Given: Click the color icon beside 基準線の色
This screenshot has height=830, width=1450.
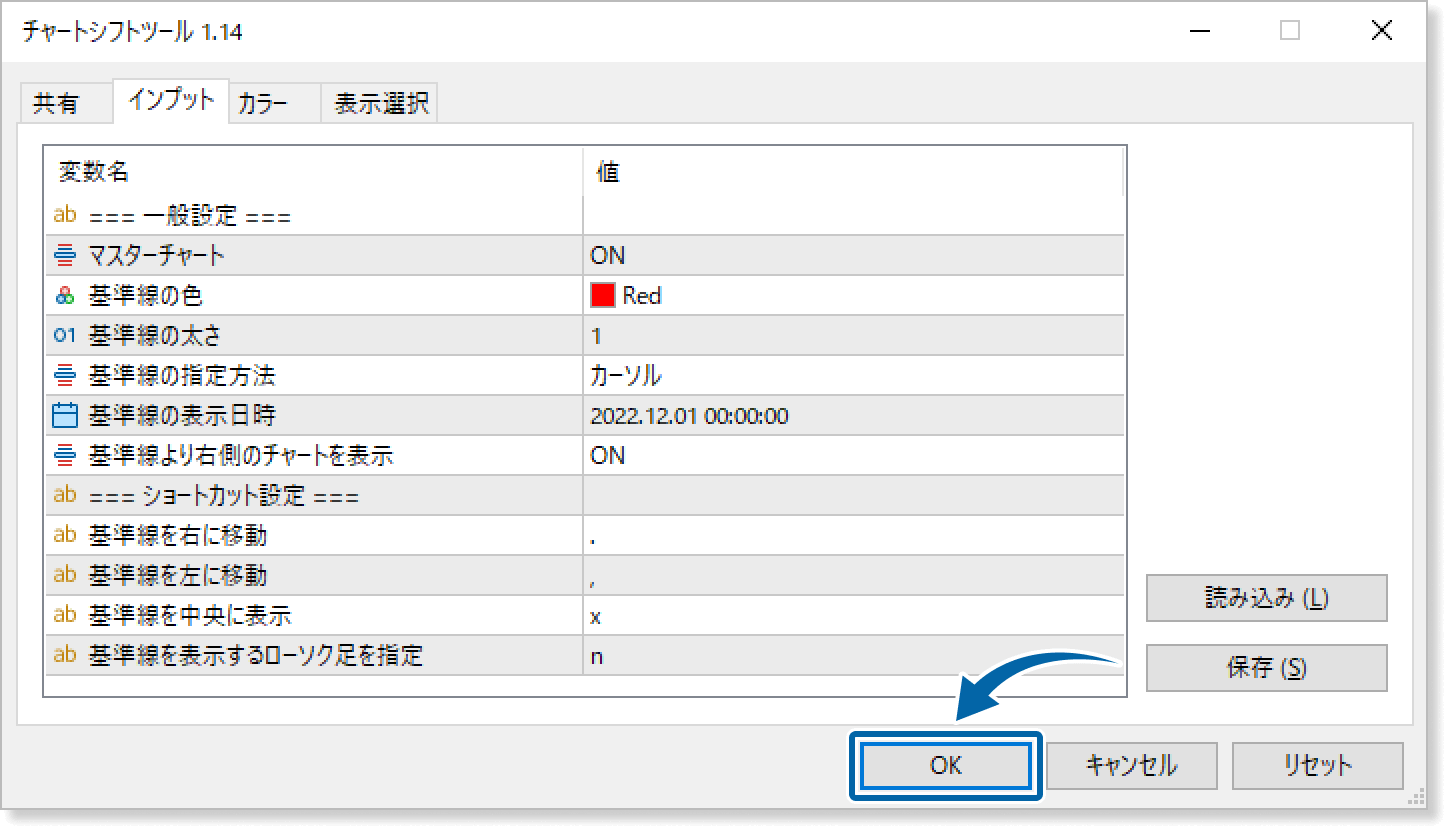Looking at the screenshot, I should 65,295.
